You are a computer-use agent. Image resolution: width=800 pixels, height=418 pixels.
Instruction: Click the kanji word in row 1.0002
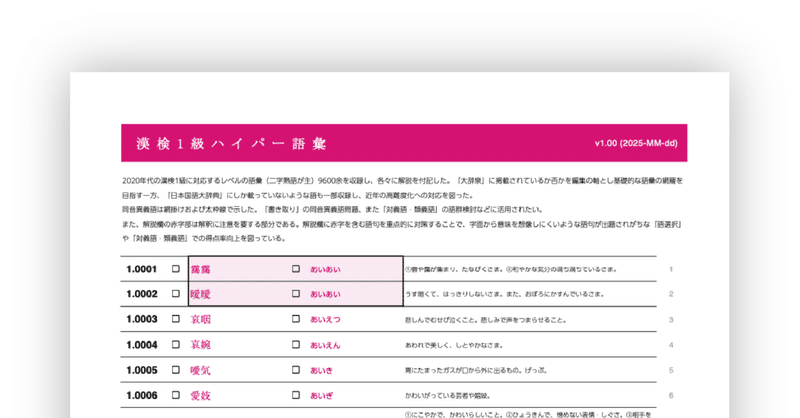tap(201, 294)
